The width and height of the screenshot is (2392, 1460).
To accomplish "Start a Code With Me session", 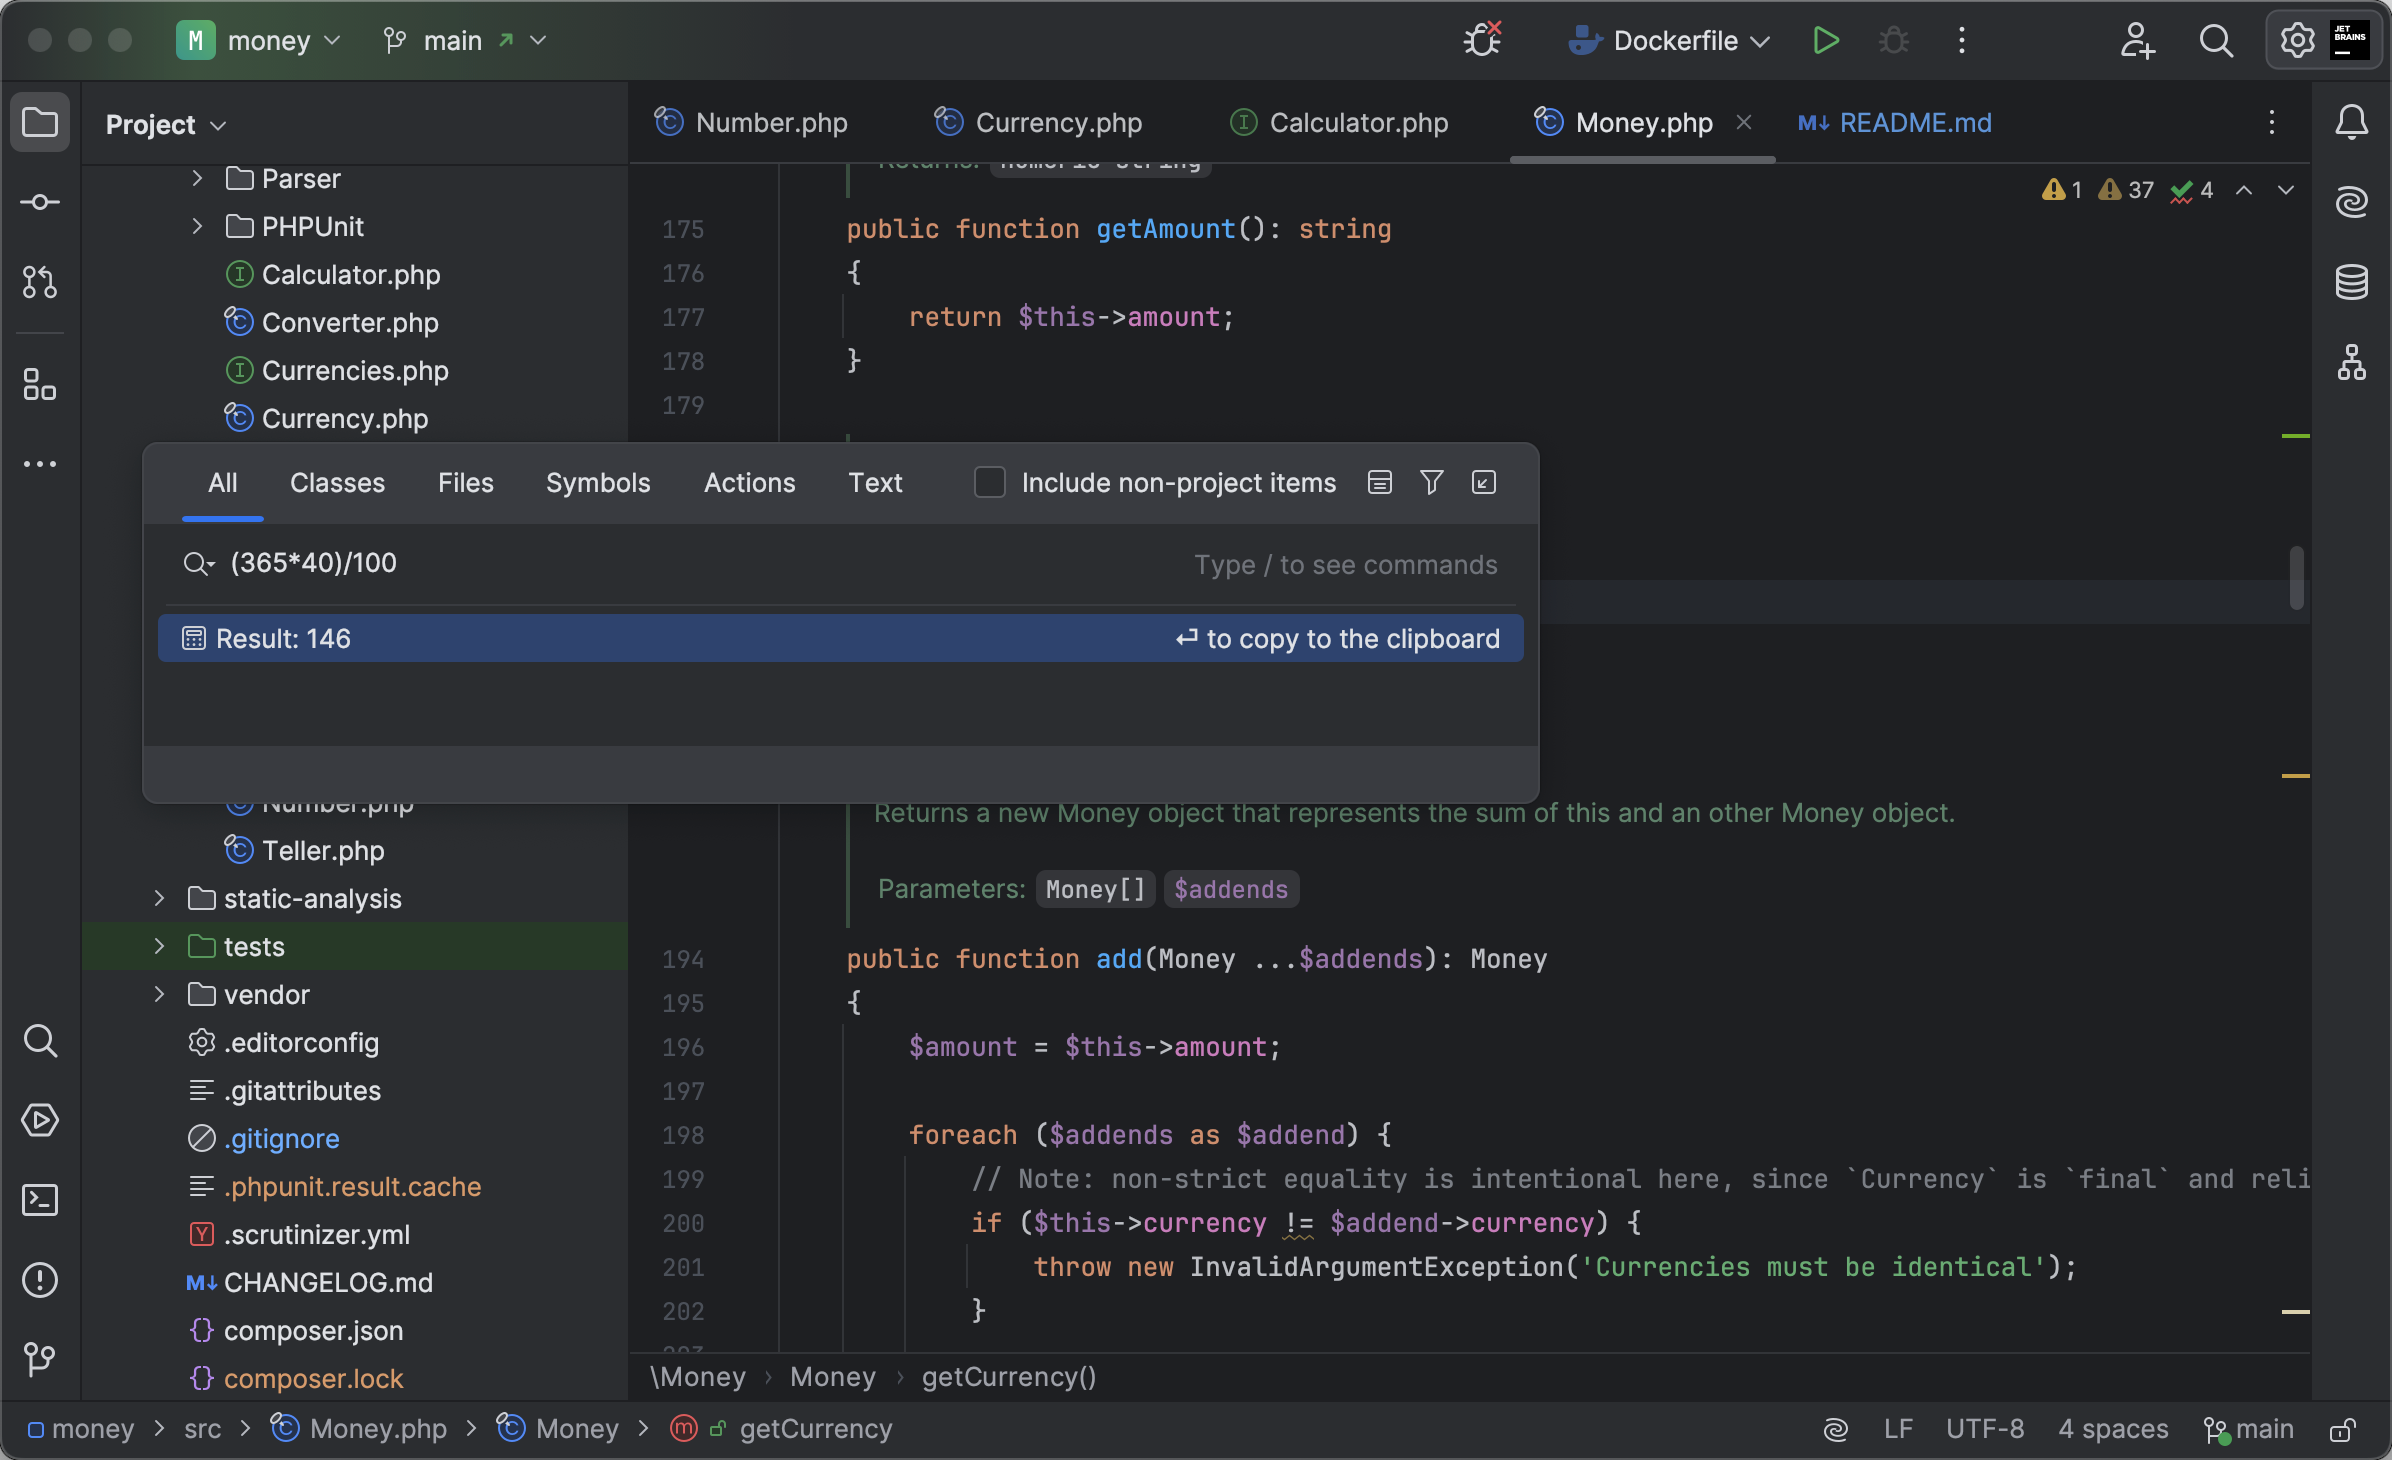I will (2137, 40).
